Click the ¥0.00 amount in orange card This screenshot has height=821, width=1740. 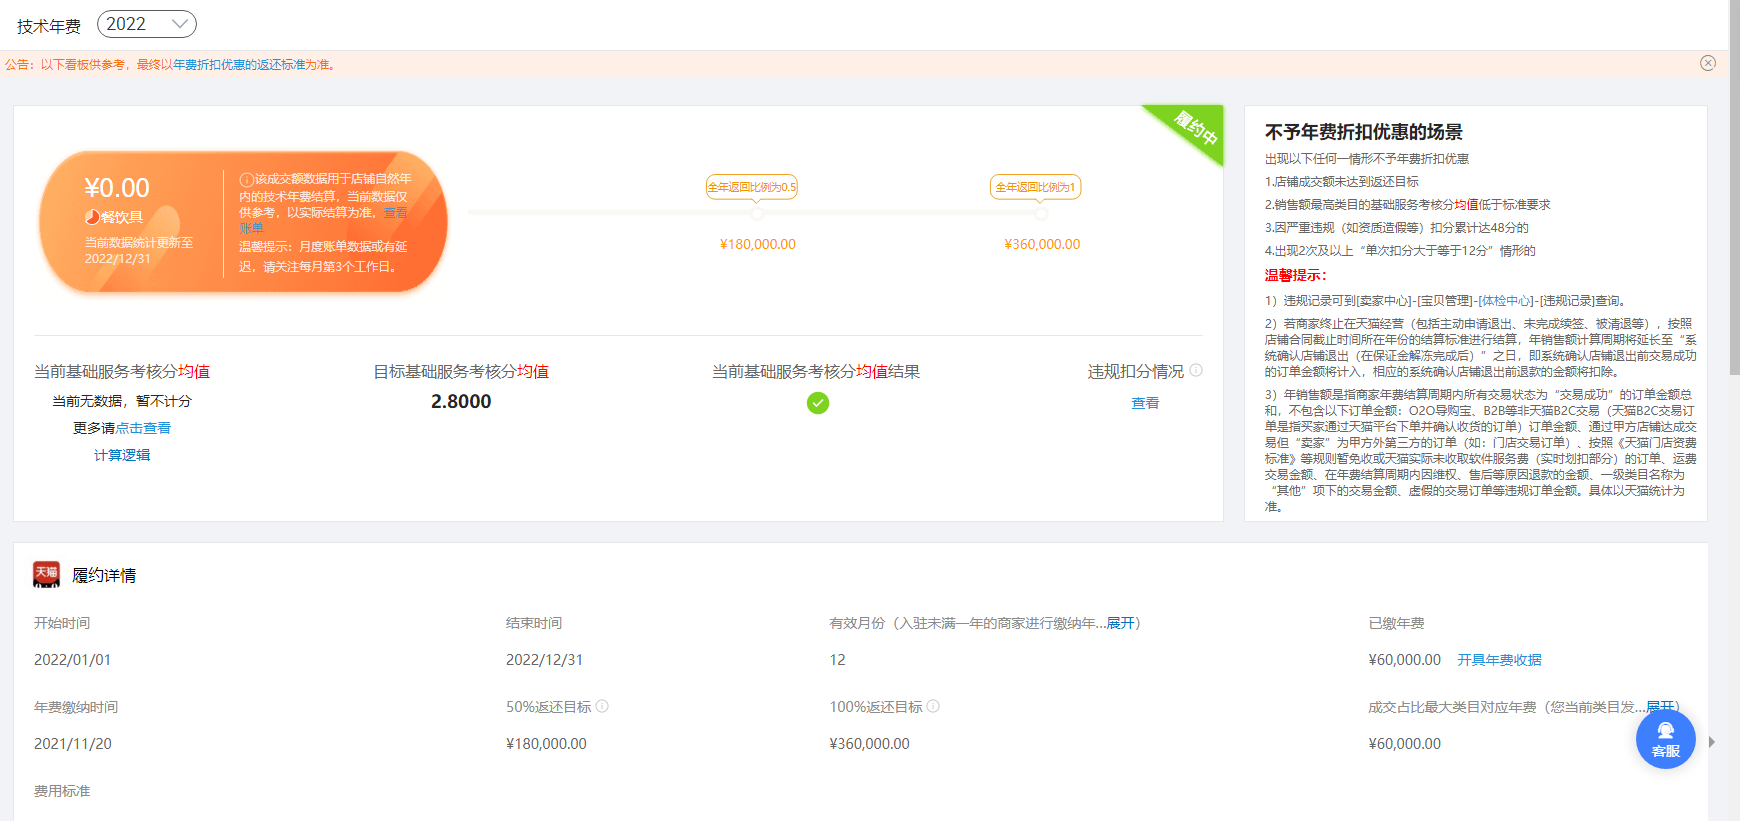[x=117, y=188]
